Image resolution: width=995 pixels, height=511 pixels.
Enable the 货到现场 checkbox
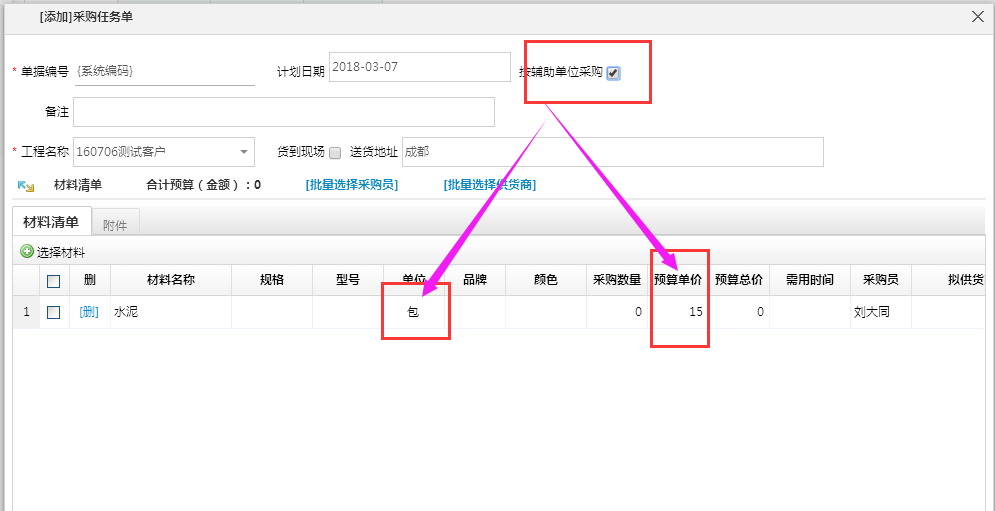tap(335, 153)
